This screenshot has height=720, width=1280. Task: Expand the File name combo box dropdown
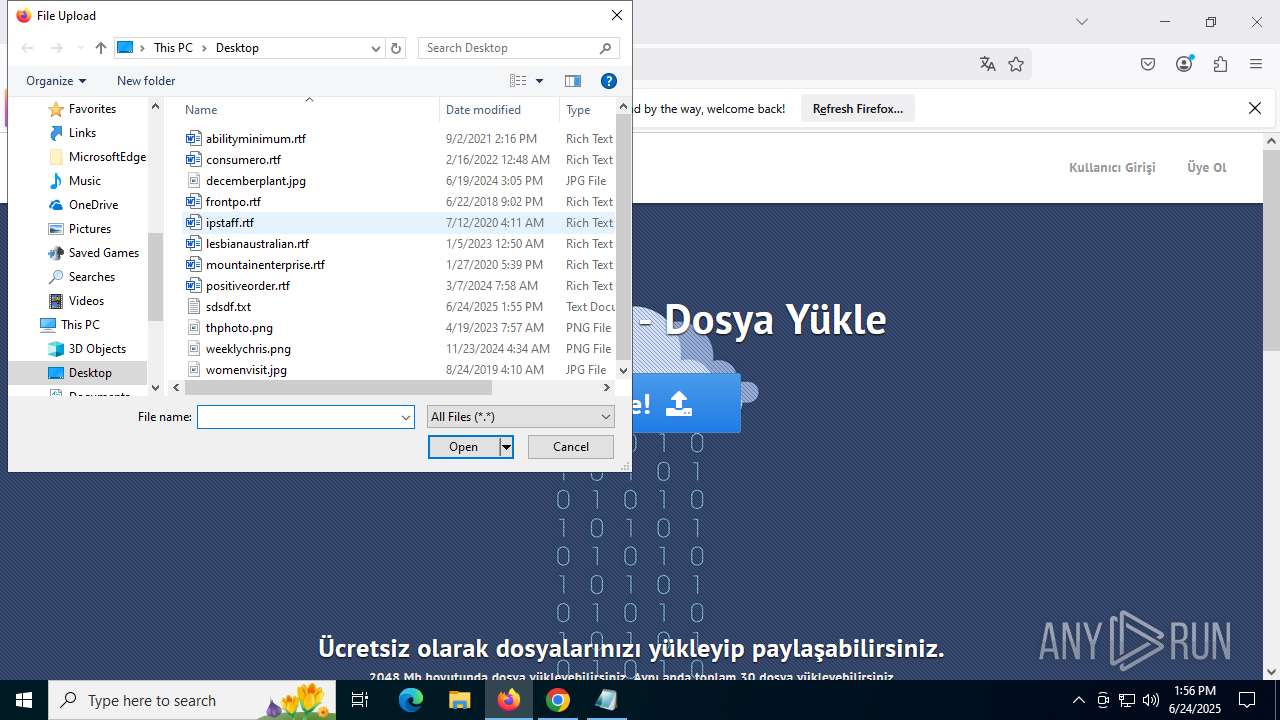[x=406, y=417]
